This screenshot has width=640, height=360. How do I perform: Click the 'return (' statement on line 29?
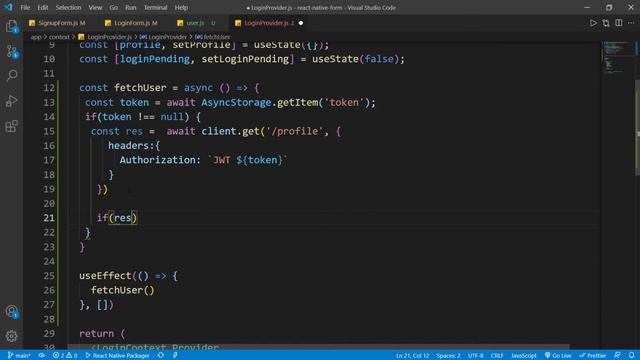point(102,333)
